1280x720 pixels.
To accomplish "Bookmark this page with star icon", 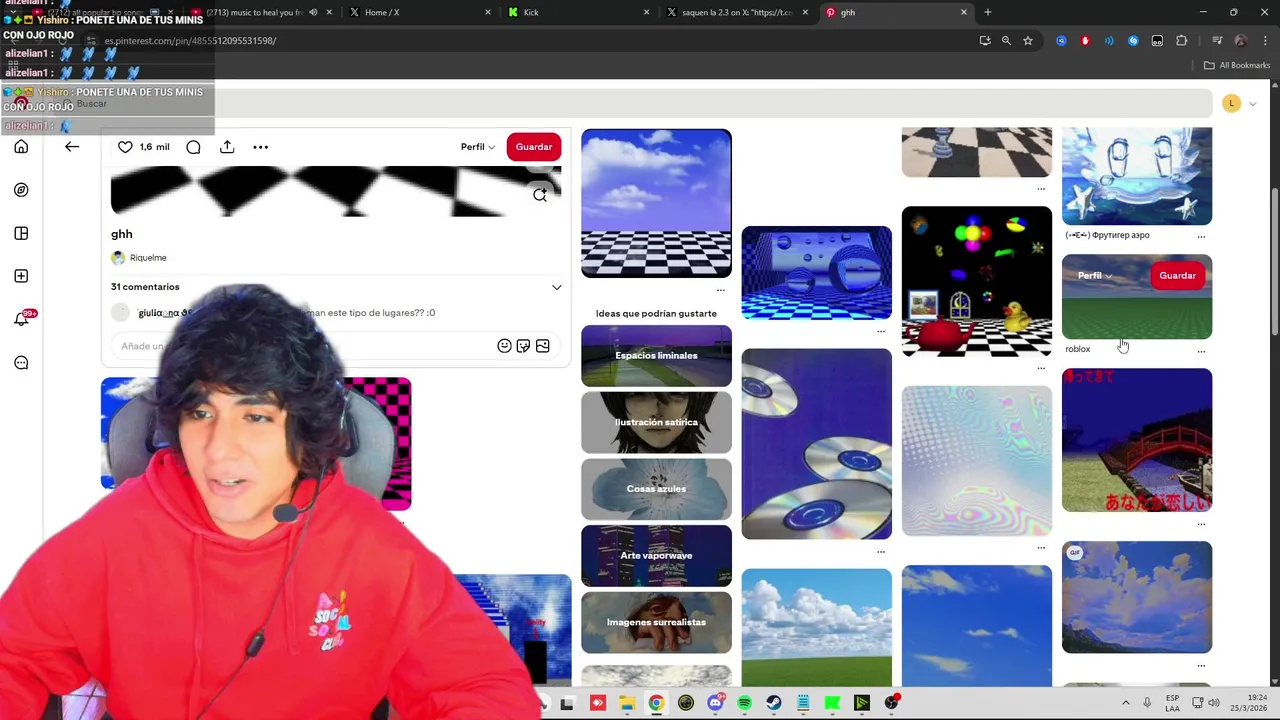I will [1027, 41].
